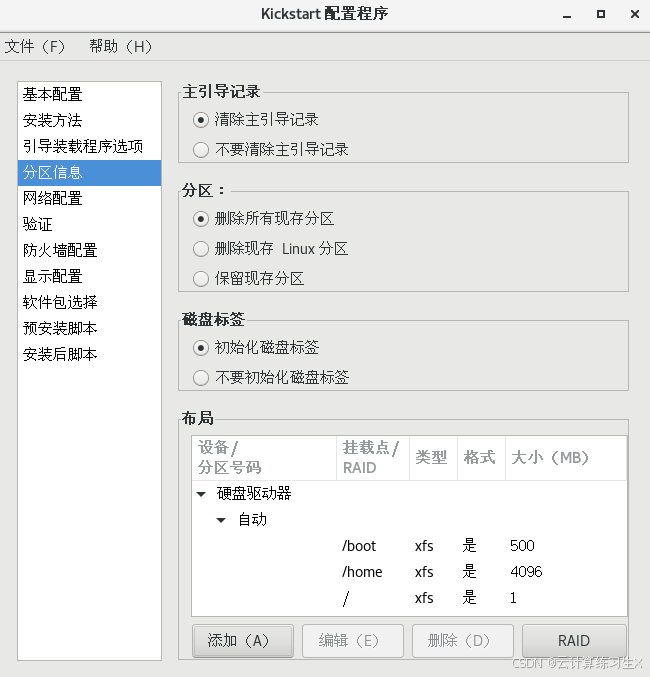This screenshot has width=650, height=677.
Task: Open 预安装脚本 section
Action: point(89,329)
